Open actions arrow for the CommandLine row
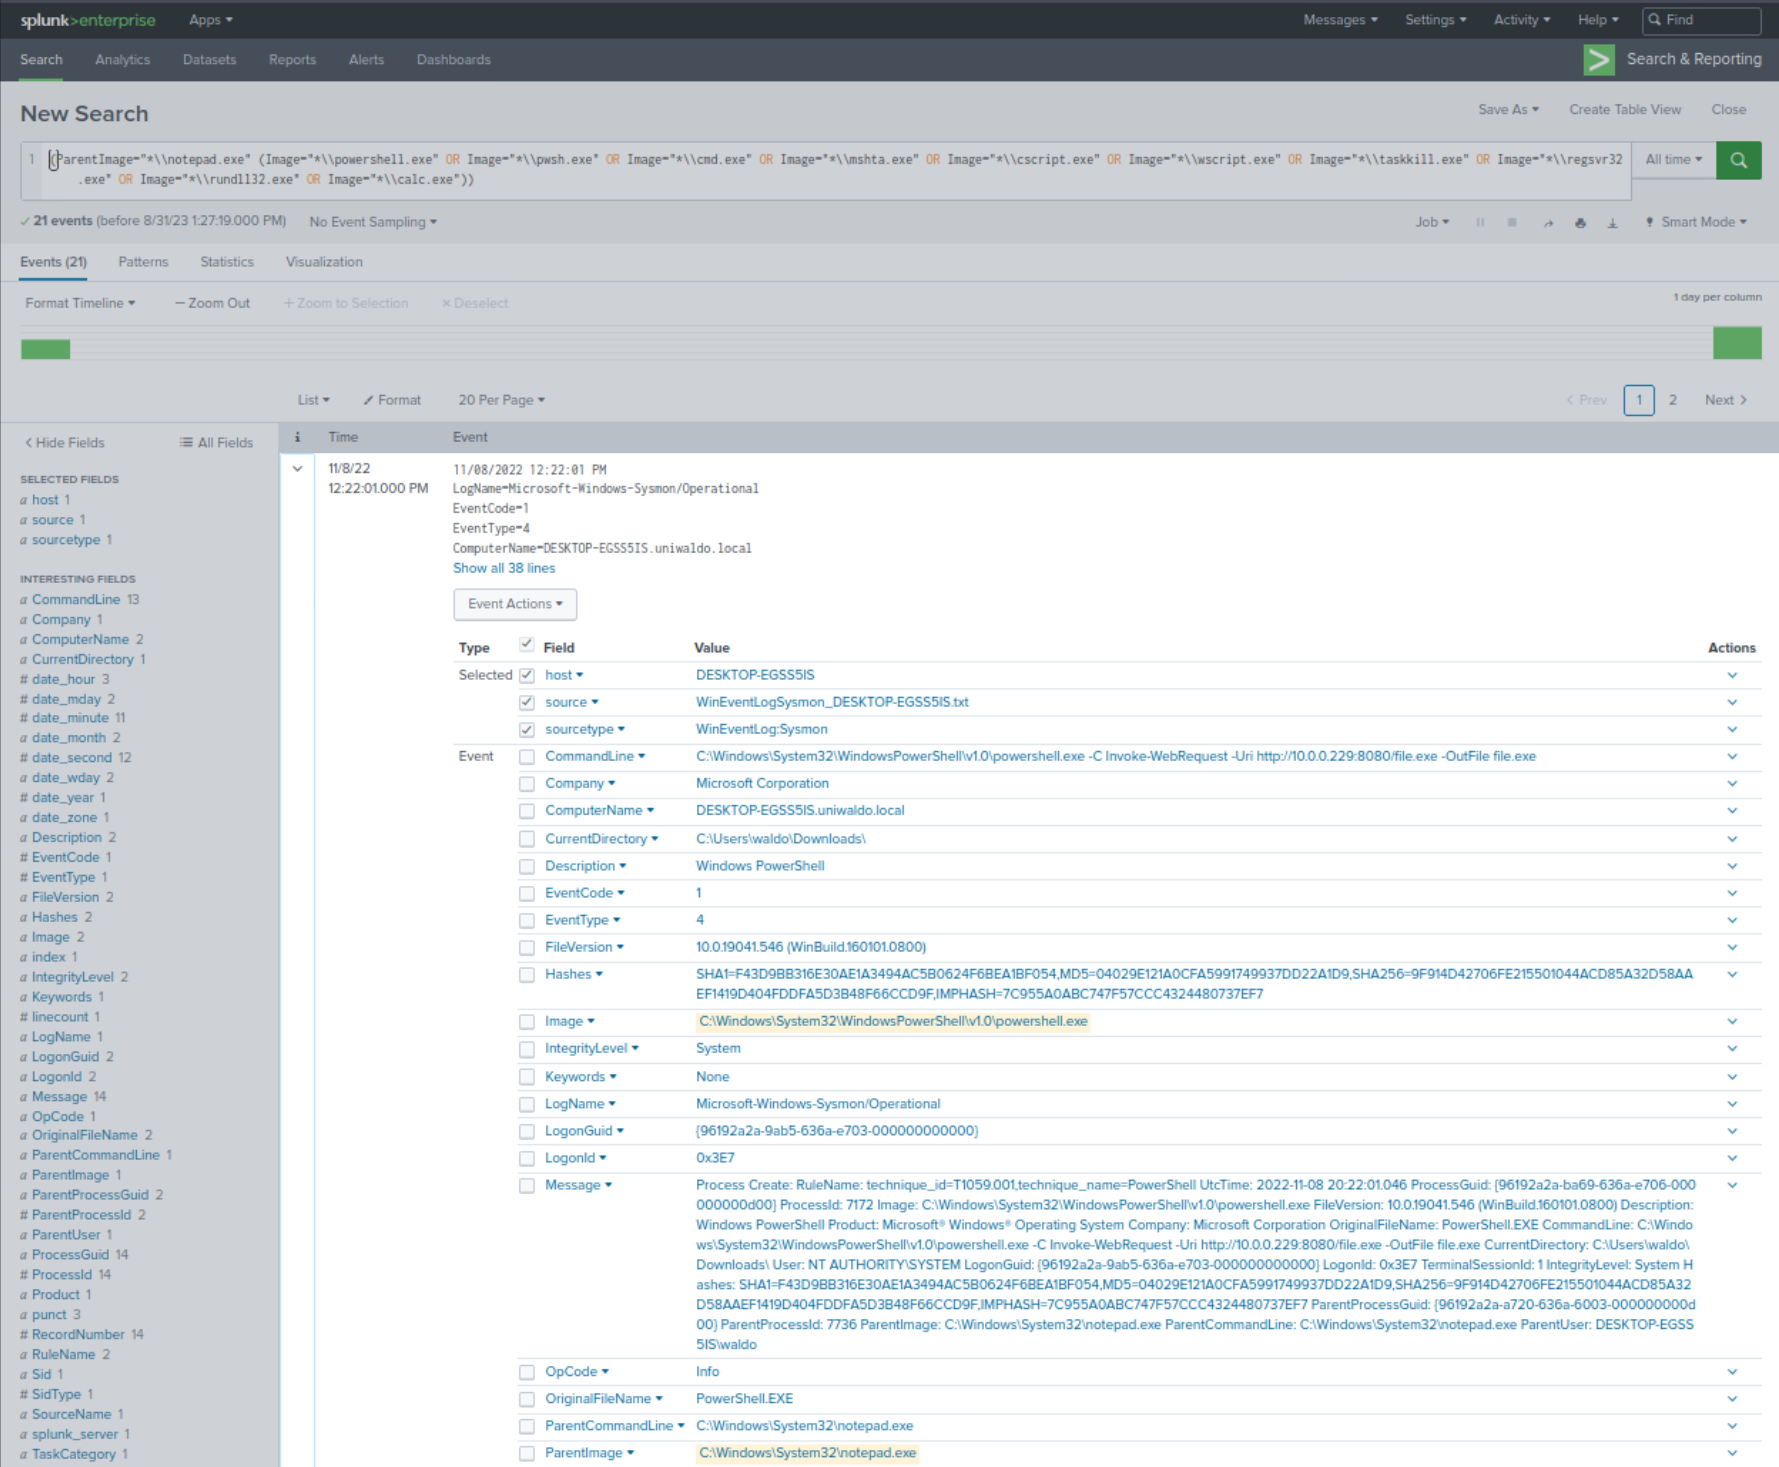 (x=1732, y=756)
